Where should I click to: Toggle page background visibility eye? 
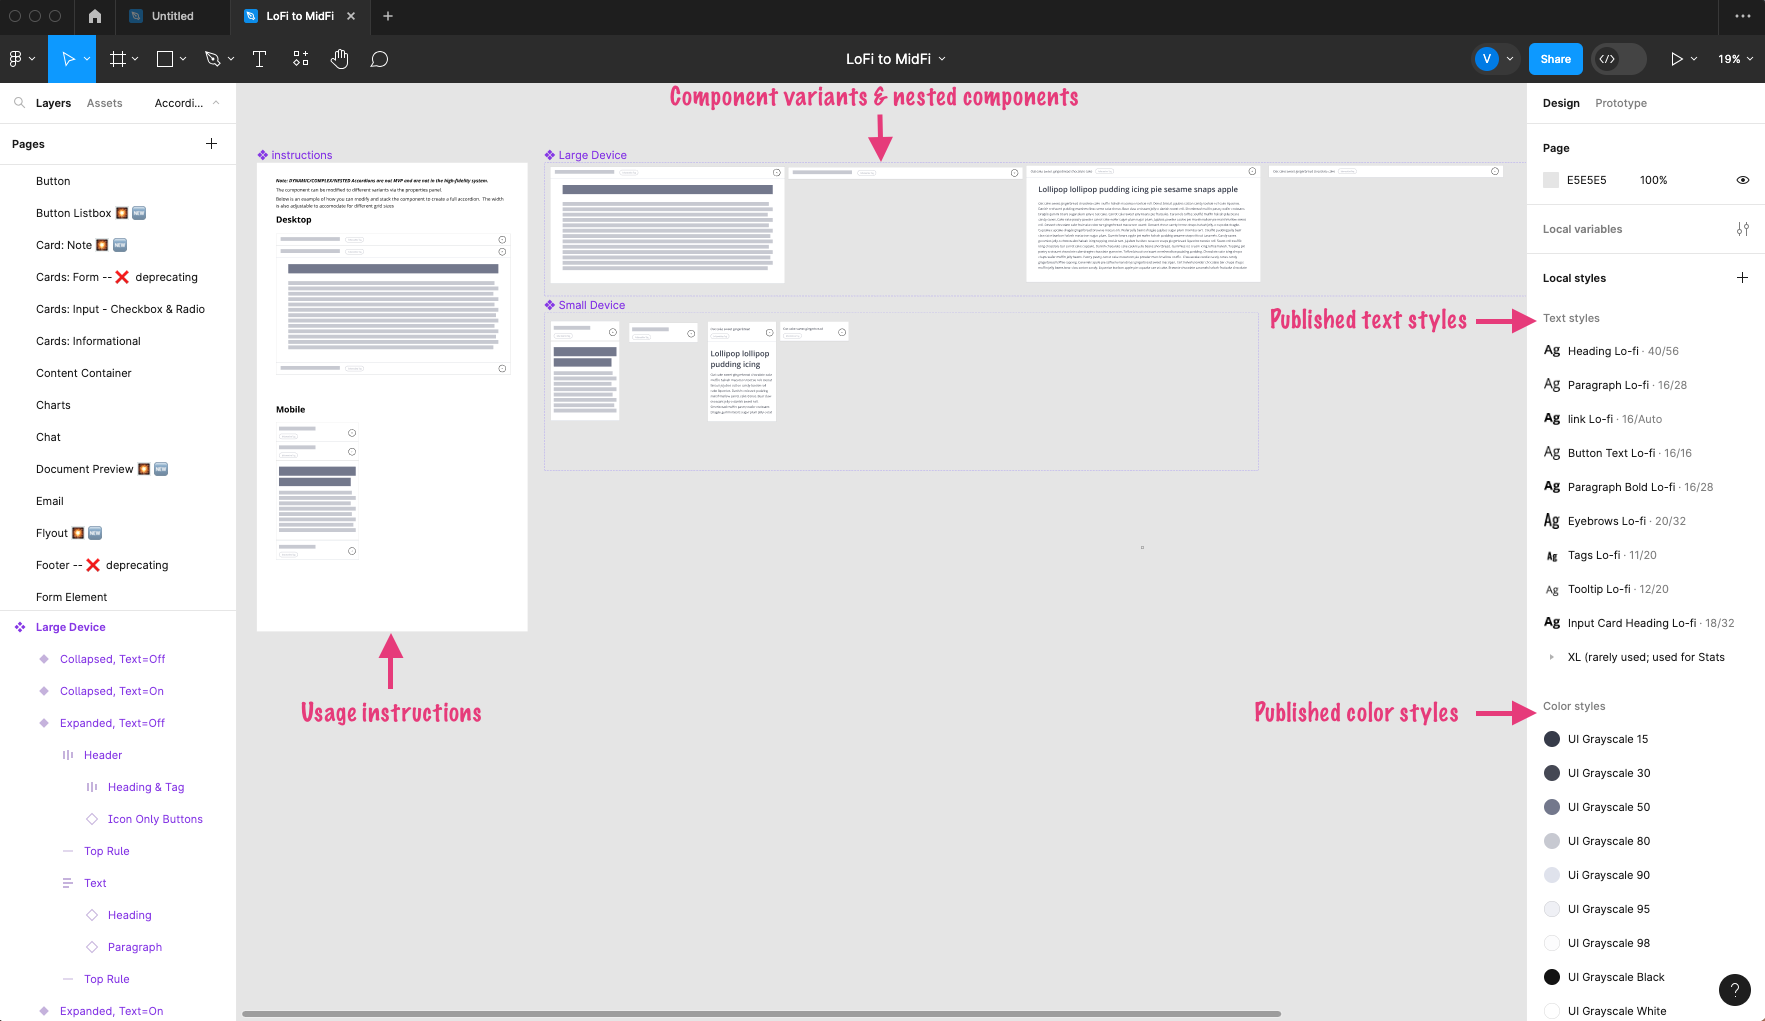pos(1742,180)
